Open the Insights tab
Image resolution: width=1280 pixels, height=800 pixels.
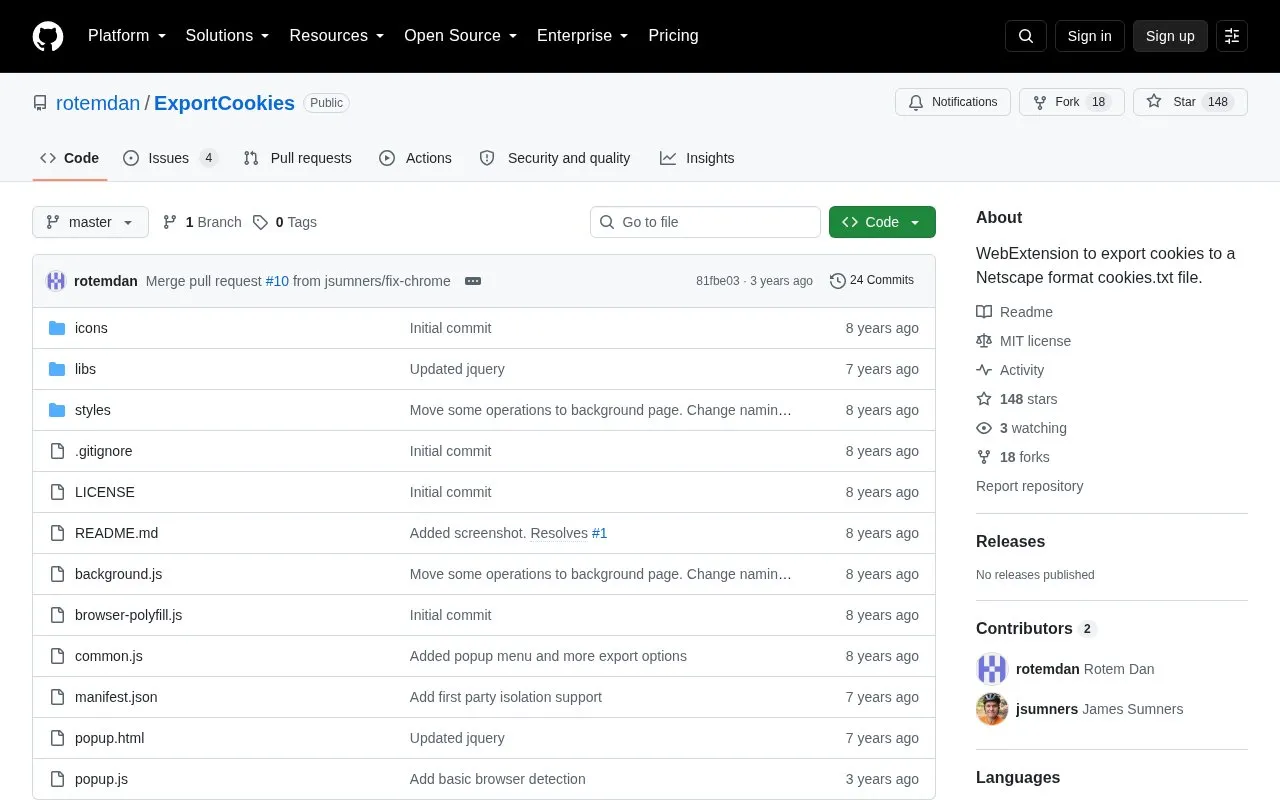pyautogui.click(x=697, y=158)
